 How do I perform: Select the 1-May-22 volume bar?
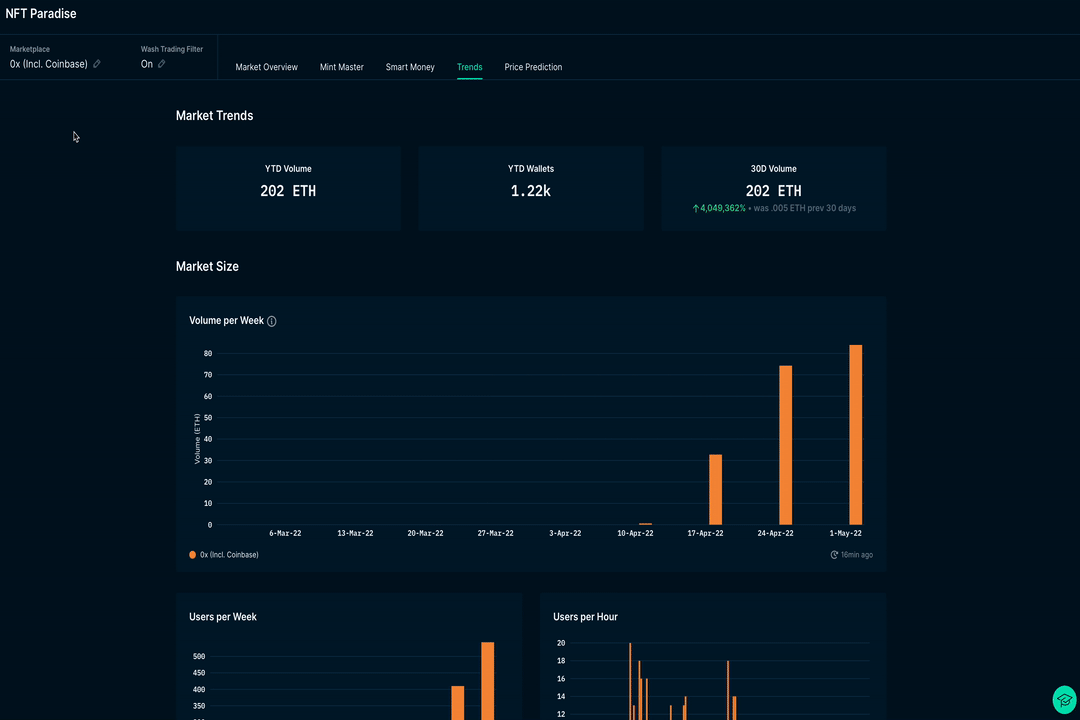[855, 435]
